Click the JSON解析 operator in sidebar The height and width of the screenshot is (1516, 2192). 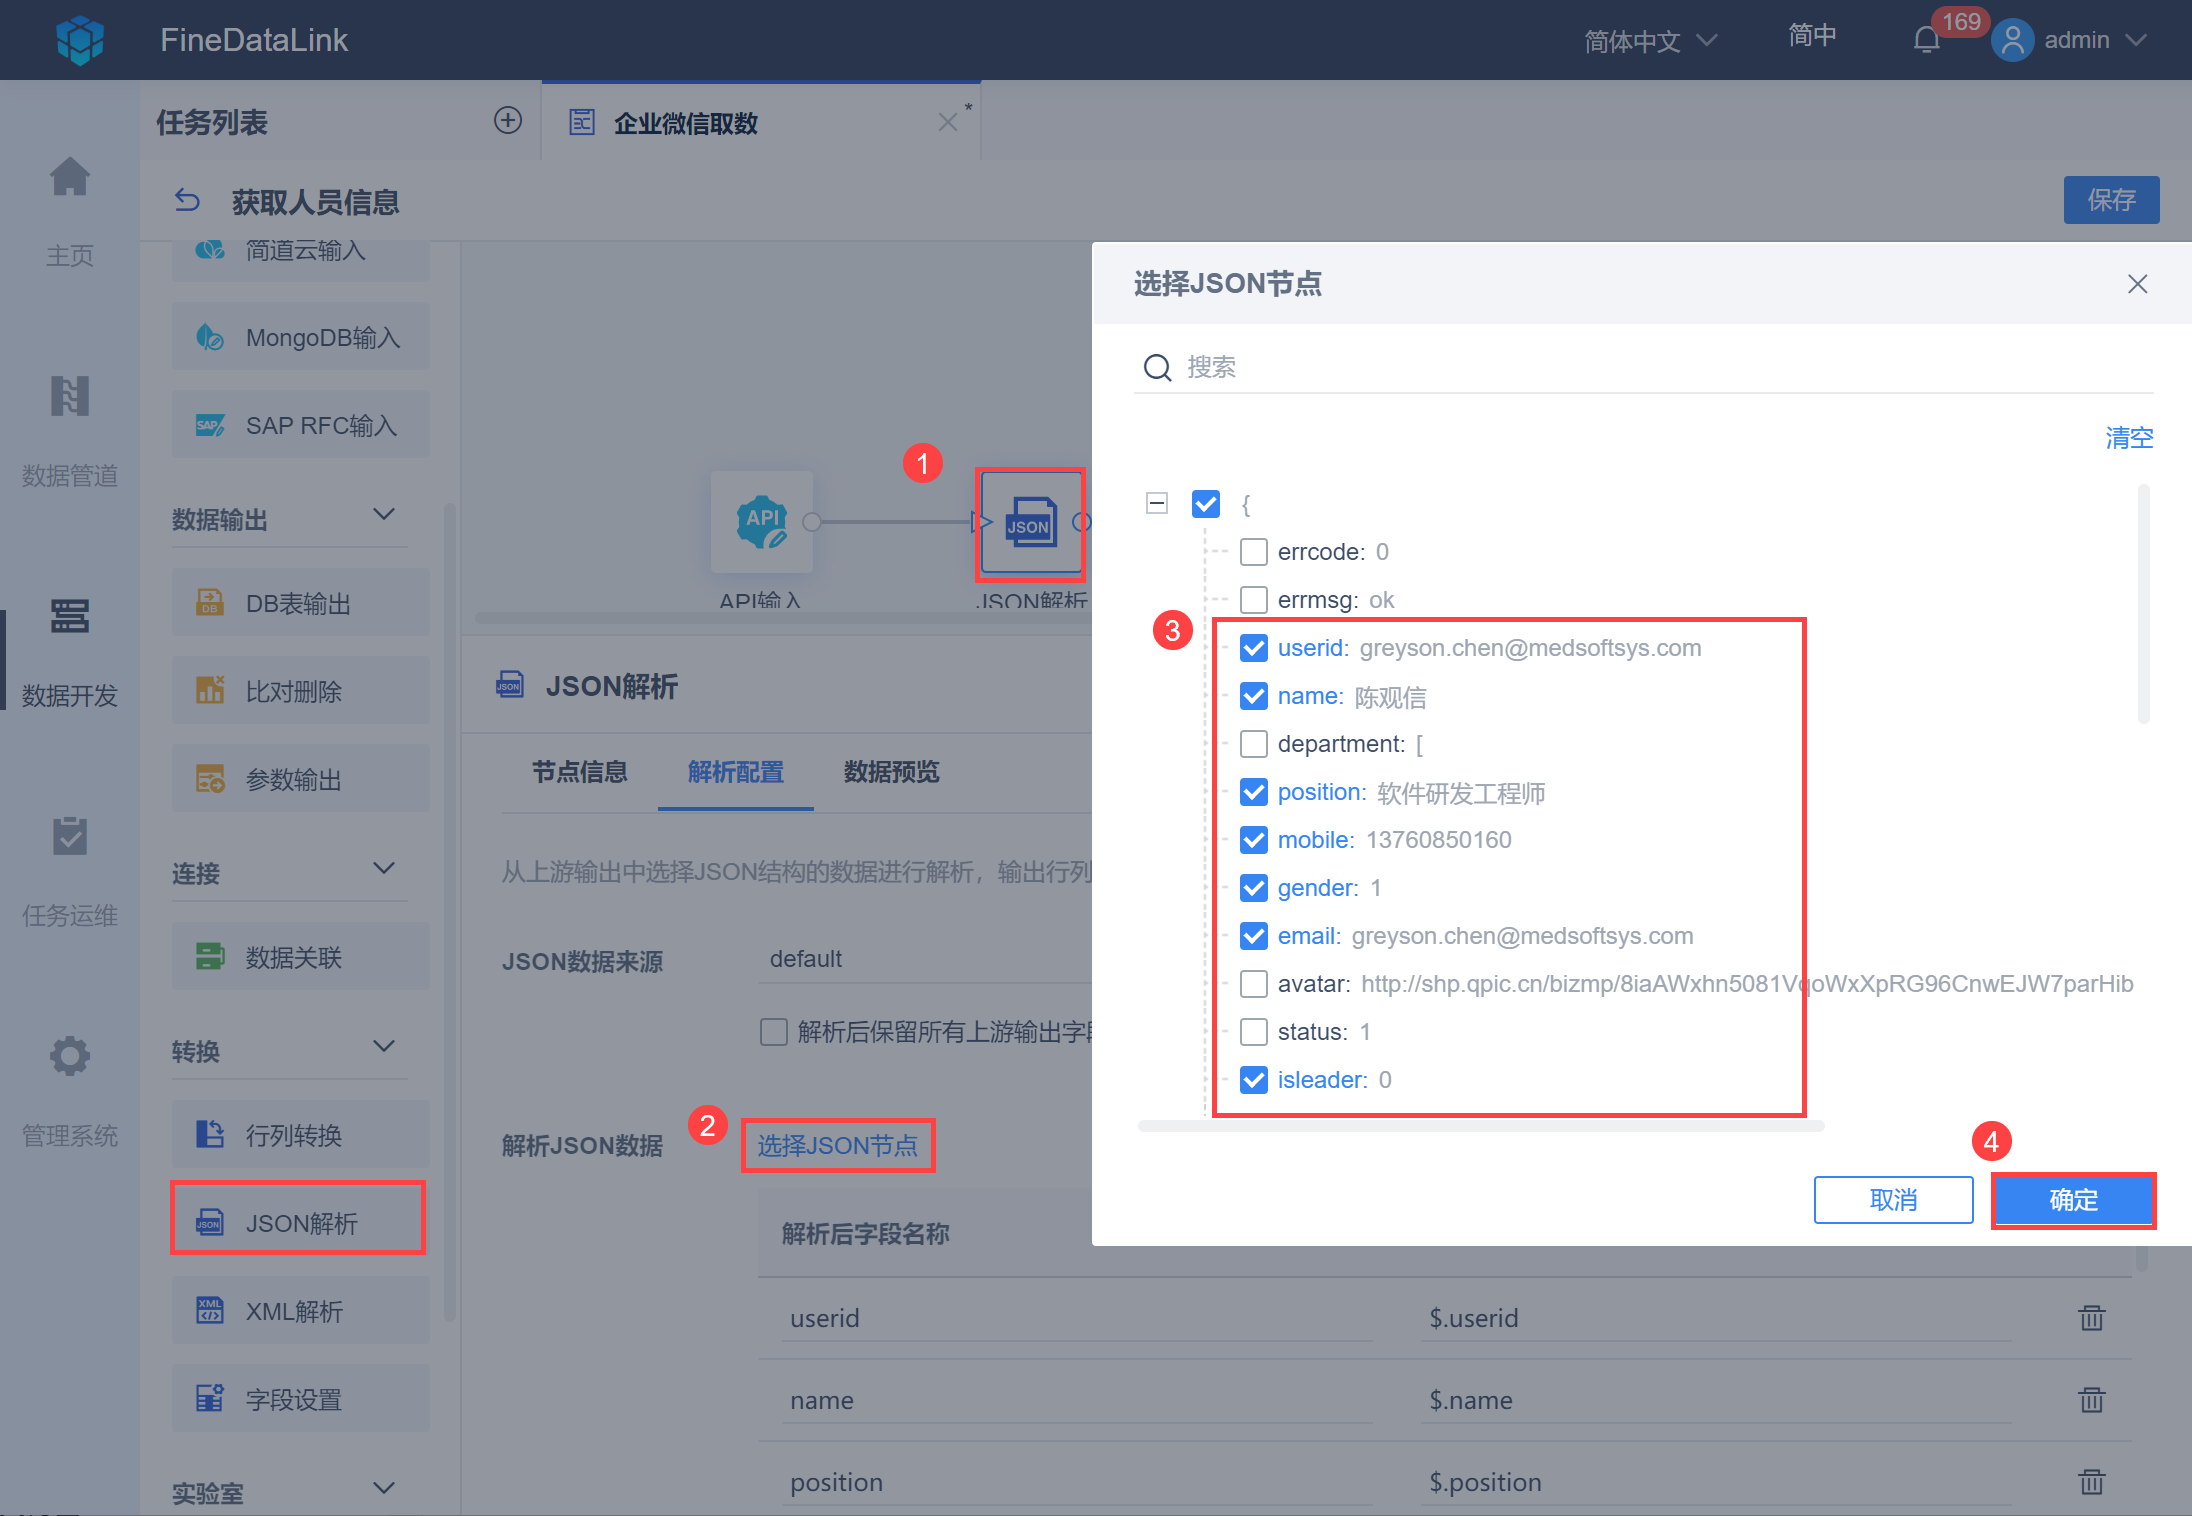(x=299, y=1222)
